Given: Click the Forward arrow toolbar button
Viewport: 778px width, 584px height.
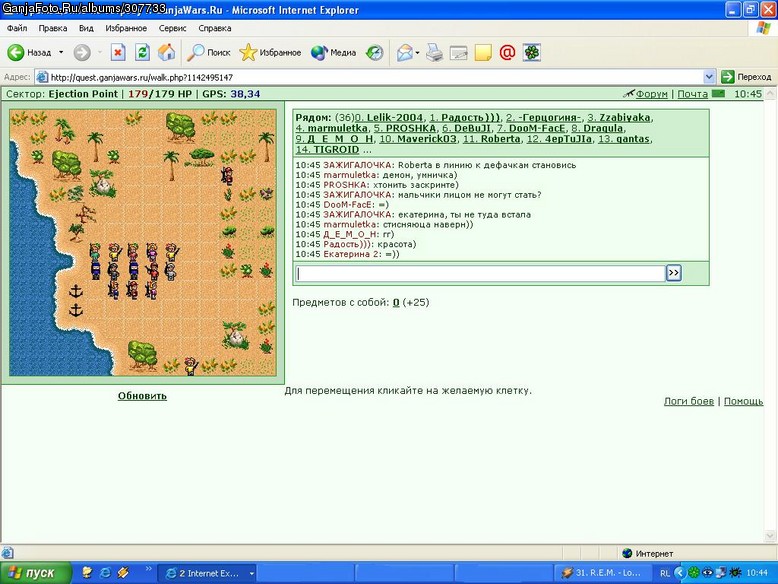Looking at the screenshot, I should click(x=82, y=52).
